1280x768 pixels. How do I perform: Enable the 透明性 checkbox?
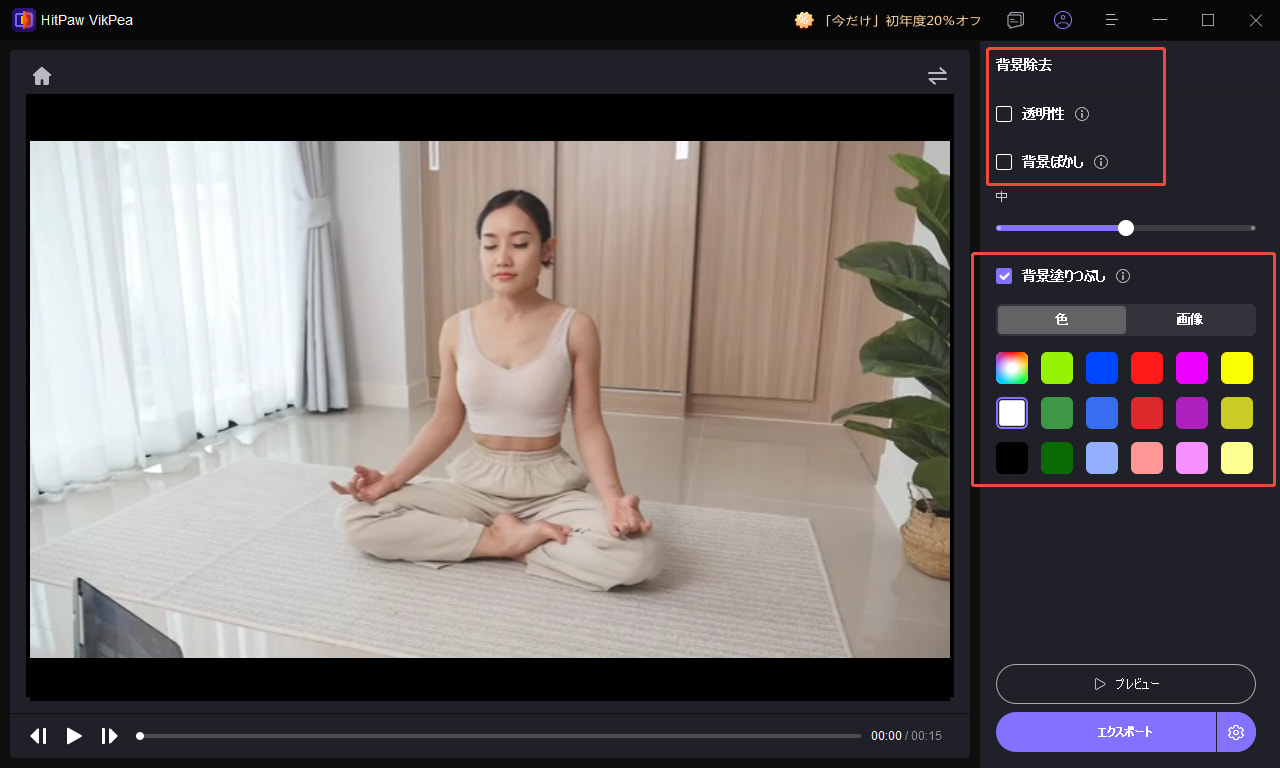click(1003, 114)
